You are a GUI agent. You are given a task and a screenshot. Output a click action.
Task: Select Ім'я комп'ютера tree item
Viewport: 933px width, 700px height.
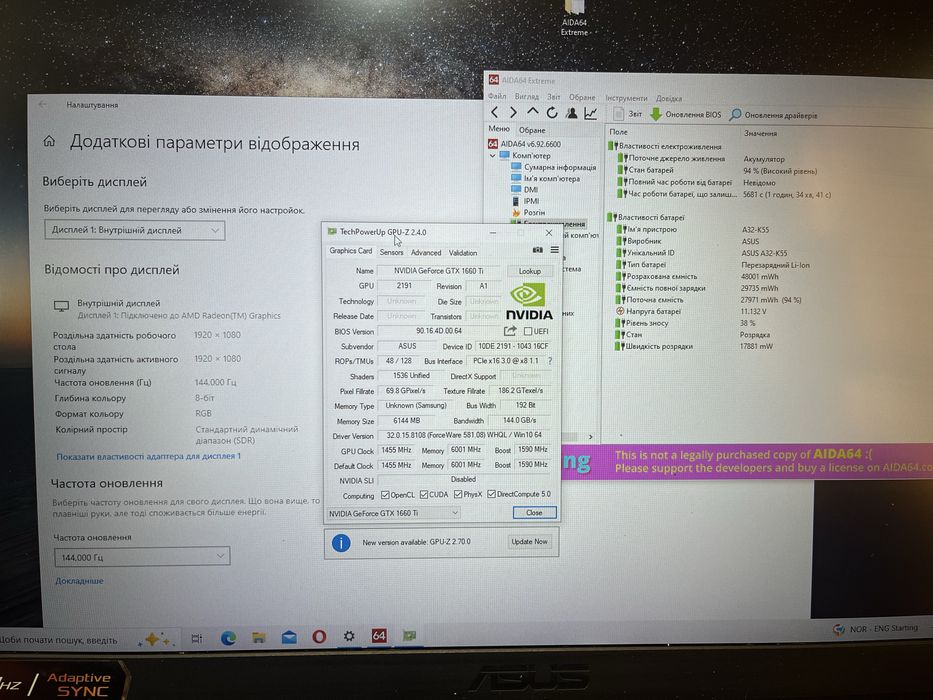[546, 179]
